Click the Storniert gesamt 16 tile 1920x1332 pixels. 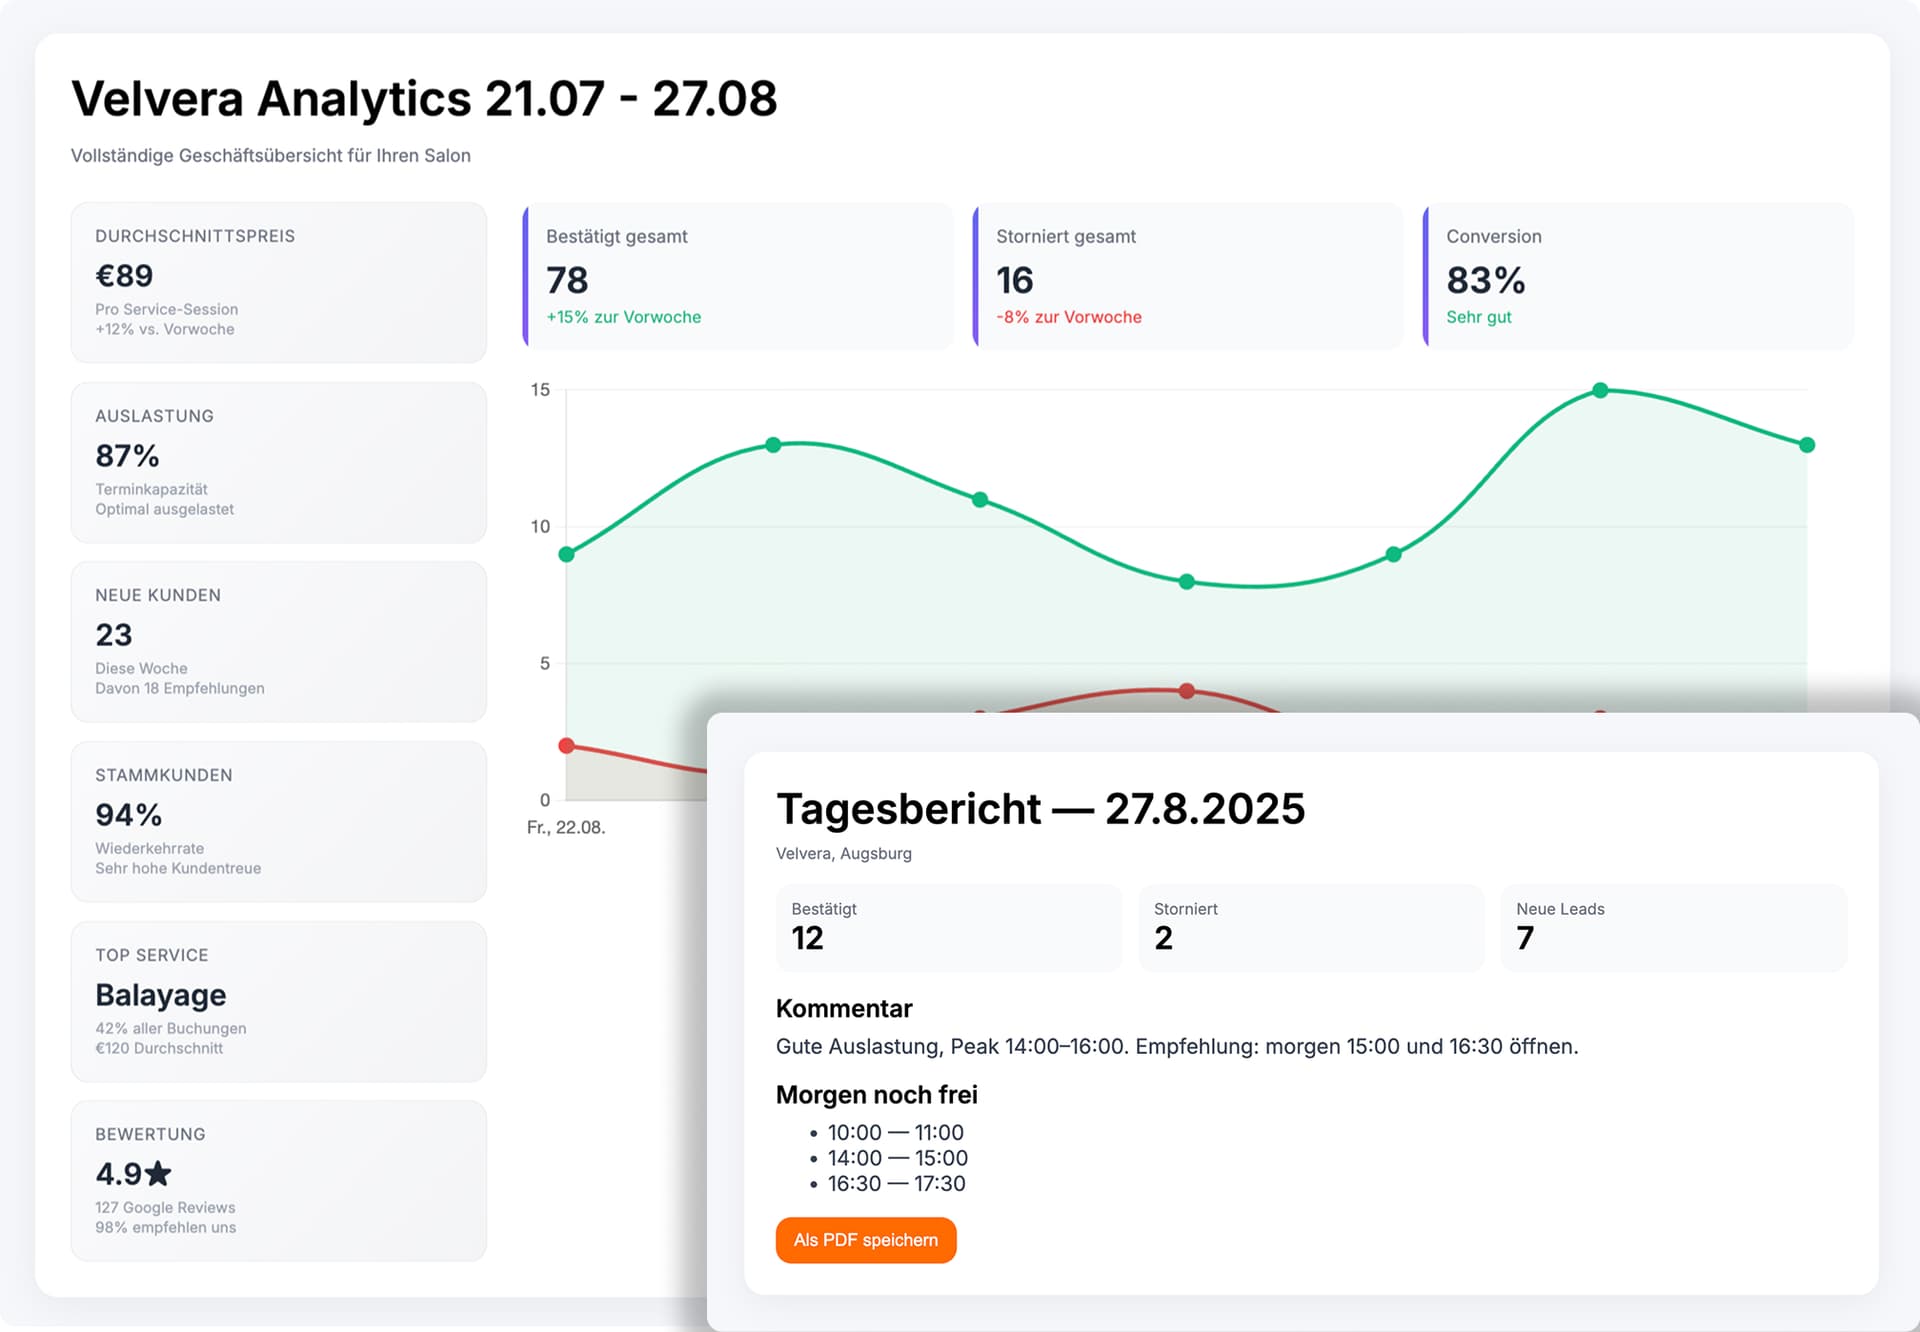pos(1188,277)
